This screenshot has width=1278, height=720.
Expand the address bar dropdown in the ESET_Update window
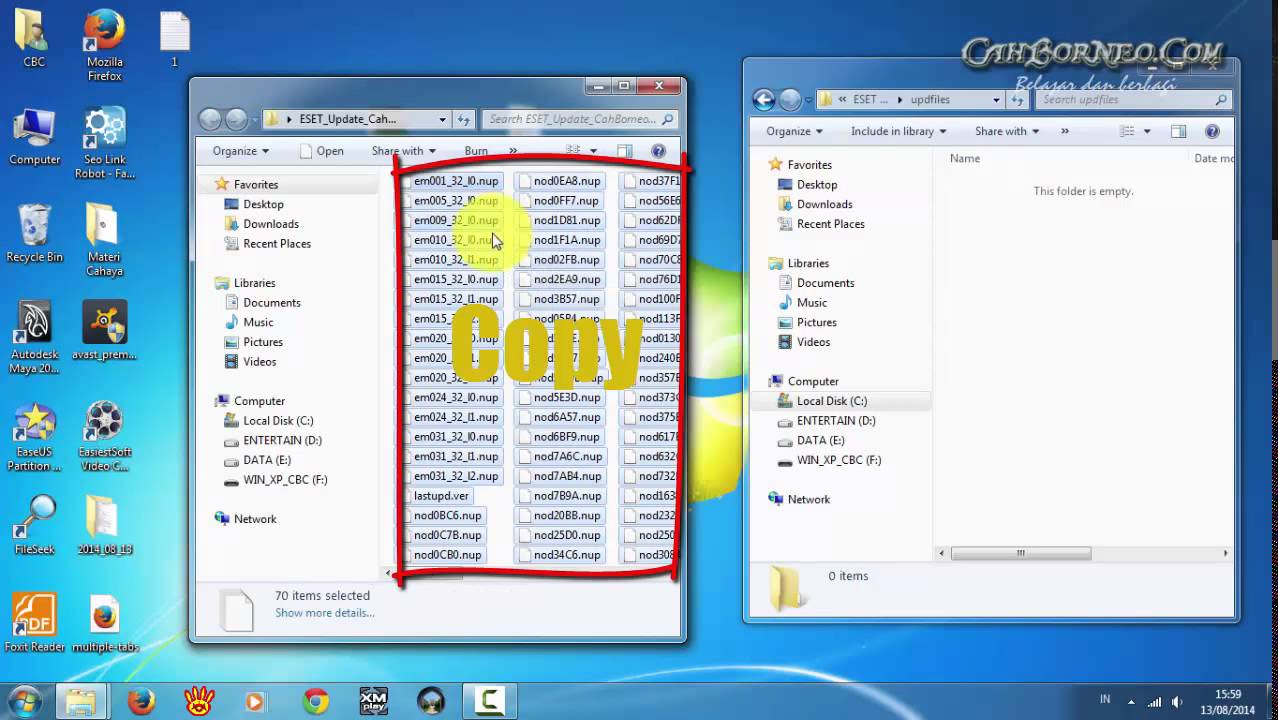pyautogui.click(x=442, y=119)
